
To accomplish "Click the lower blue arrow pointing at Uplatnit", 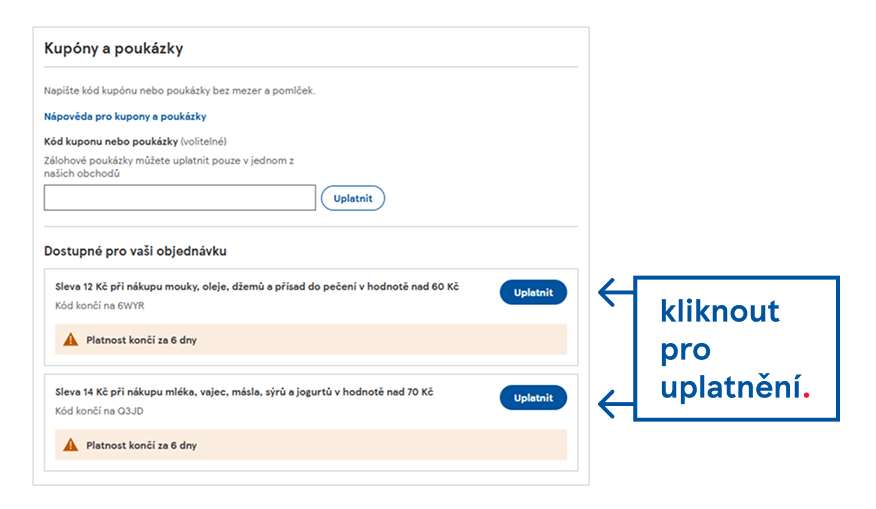I will (616, 404).
